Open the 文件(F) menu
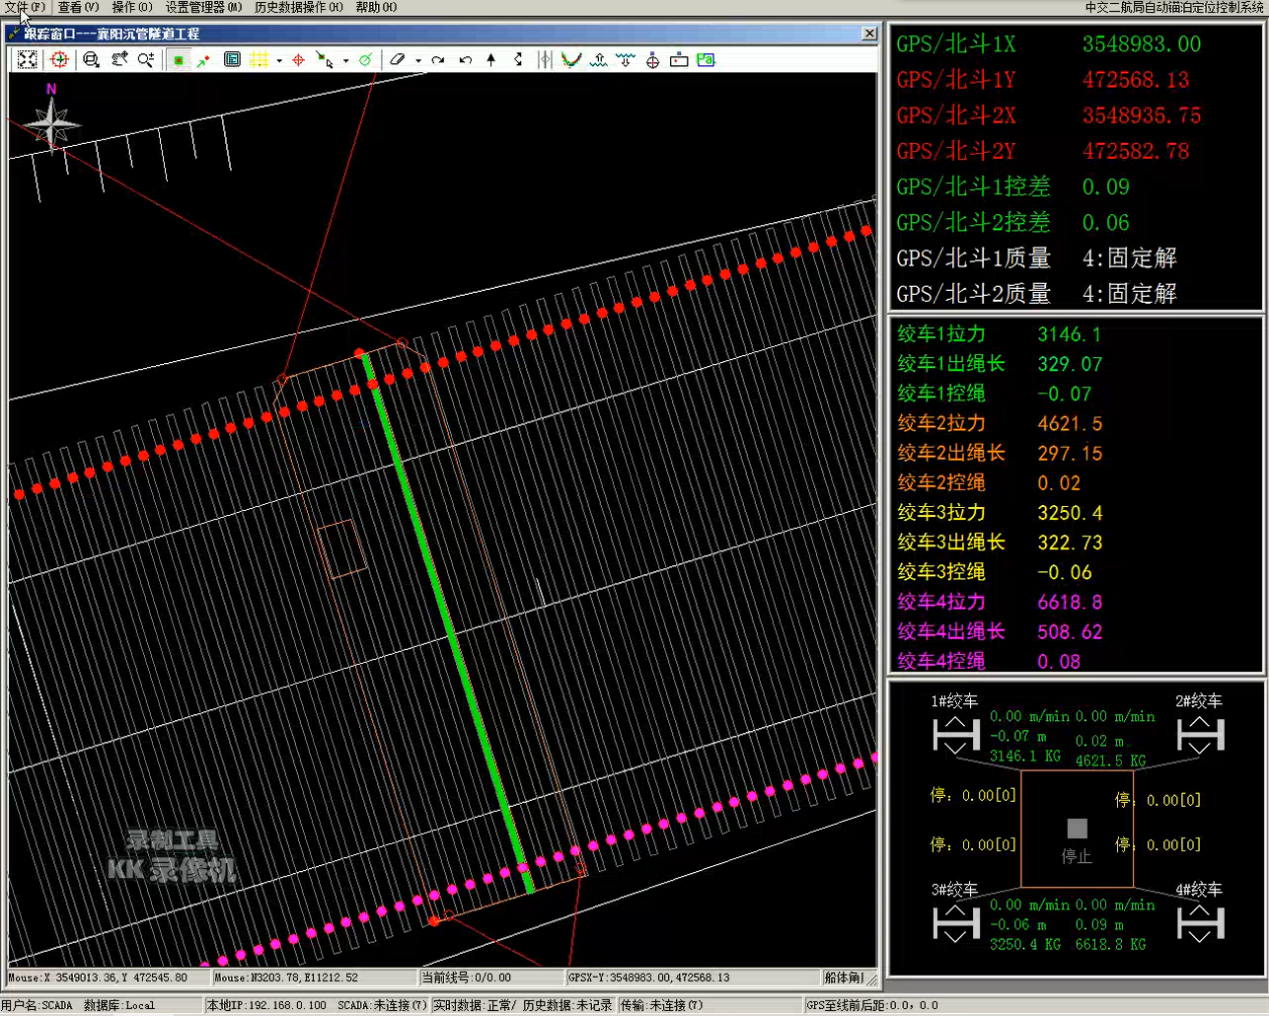The image size is (1269, 1016). coord(24,7)
